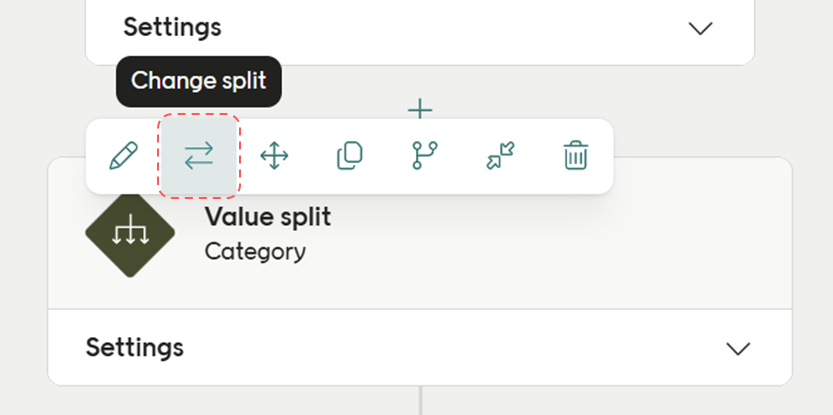This screenshot has height=415, width=833.
Task: Select the four-arrow move icon
Action: click(x=274, y=156)
